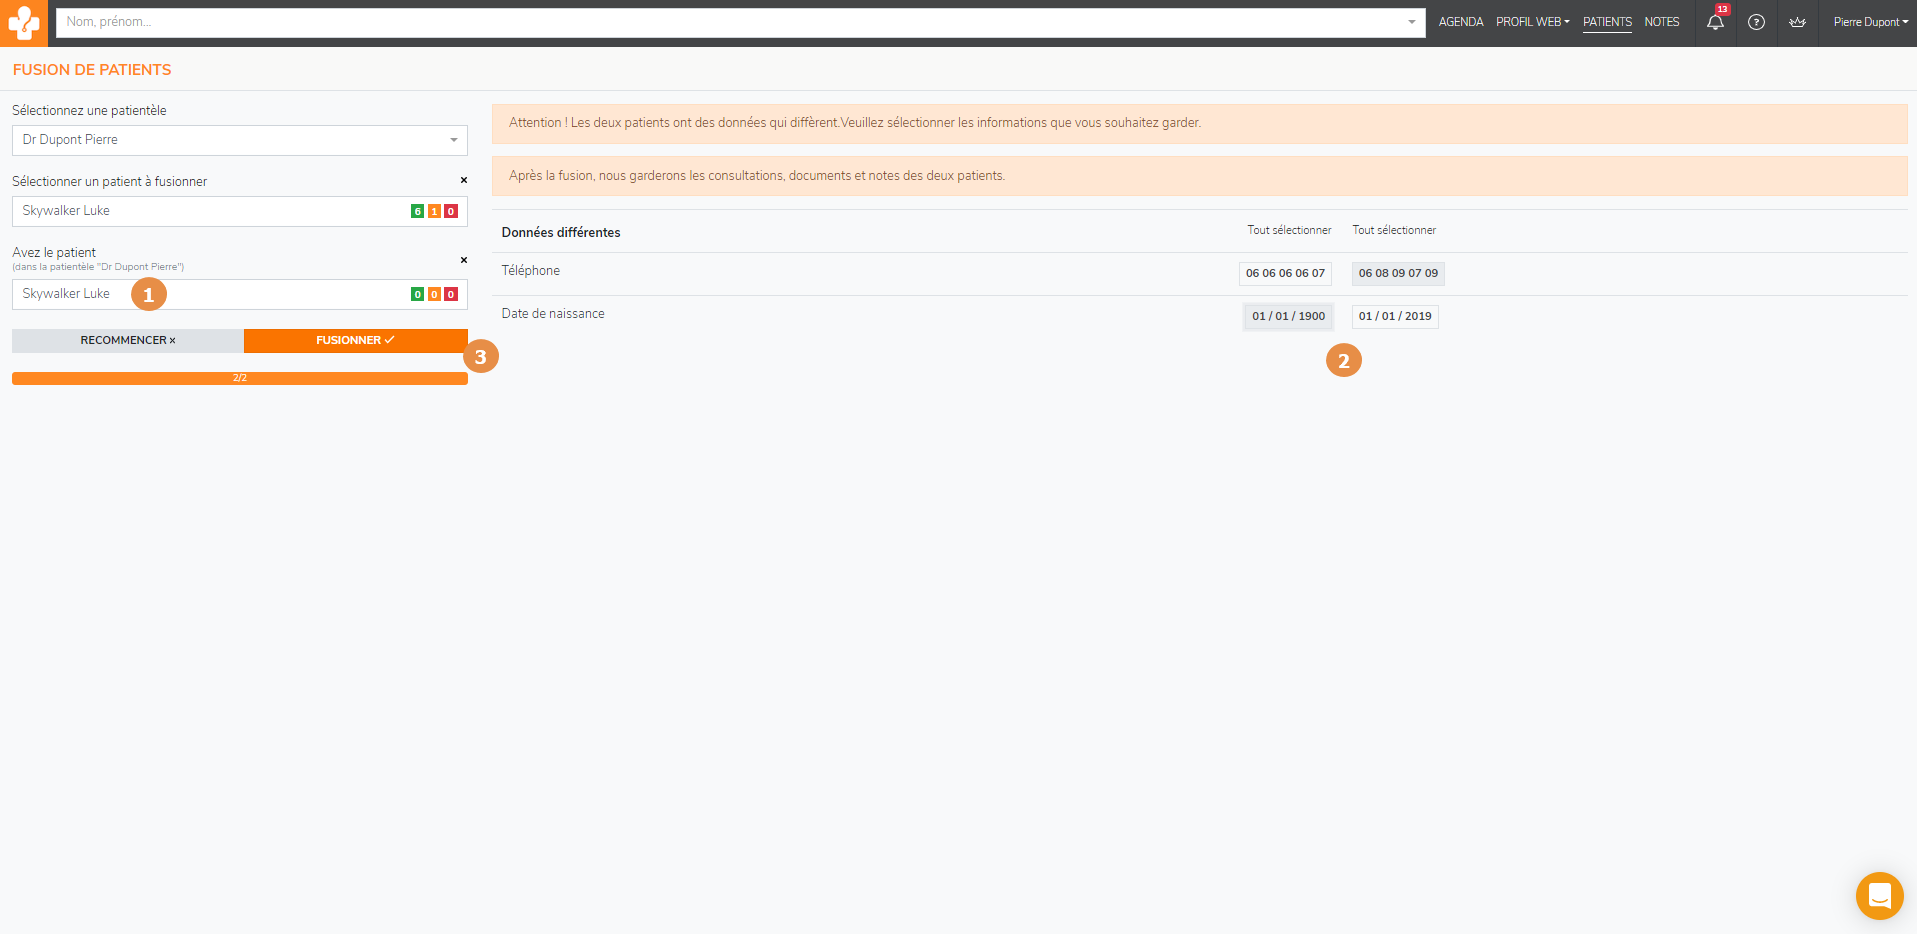Clear the patient to merge selection
Screen dimensions: 1917x934
tap(463, 181)
